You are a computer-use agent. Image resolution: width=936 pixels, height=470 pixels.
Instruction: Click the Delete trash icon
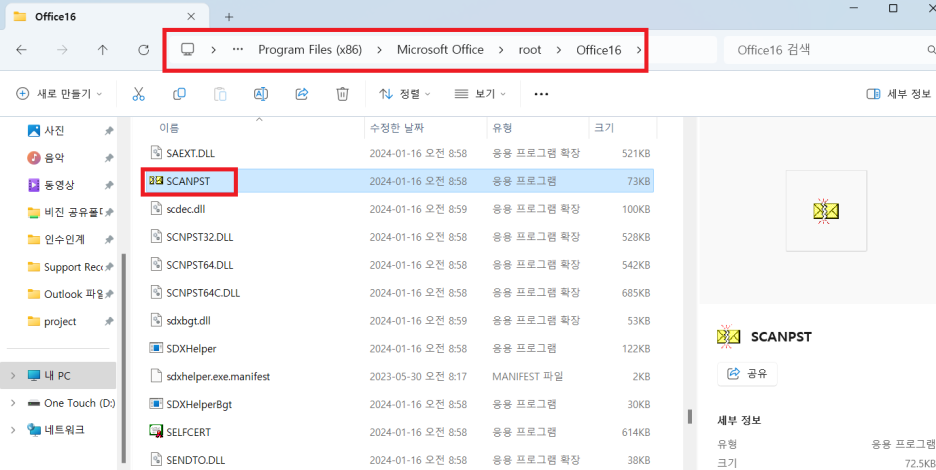[x=342, y=94]
